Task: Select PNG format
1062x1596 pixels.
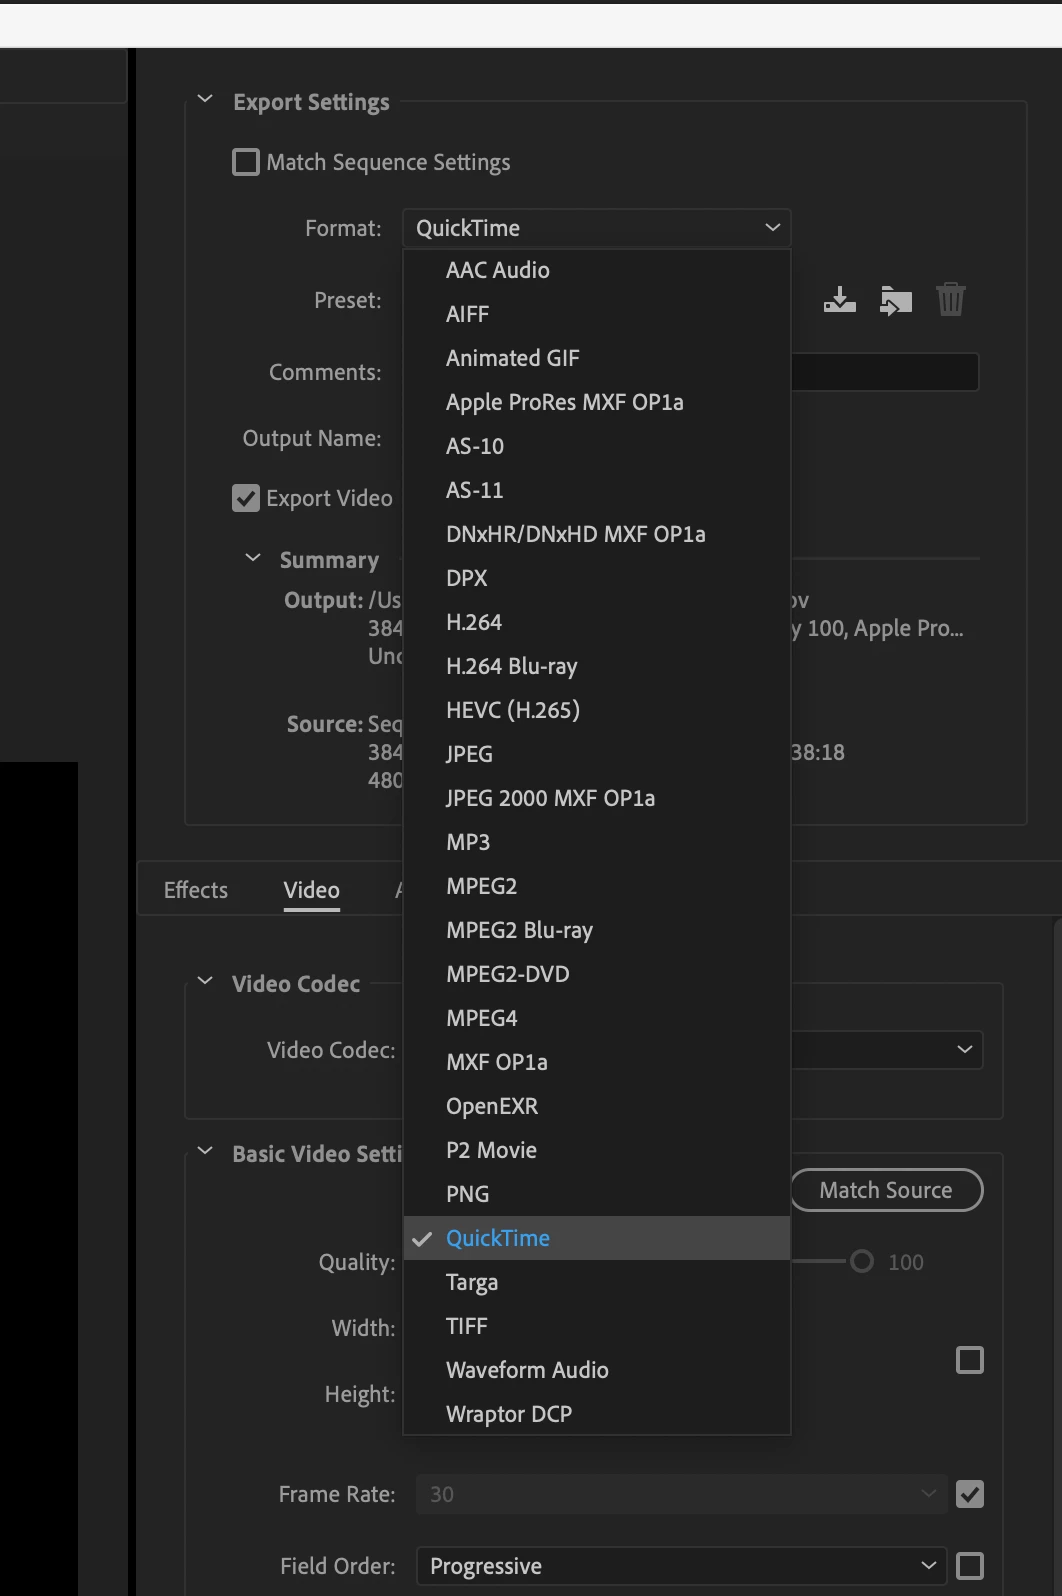Action: [x=597, y=1194]
